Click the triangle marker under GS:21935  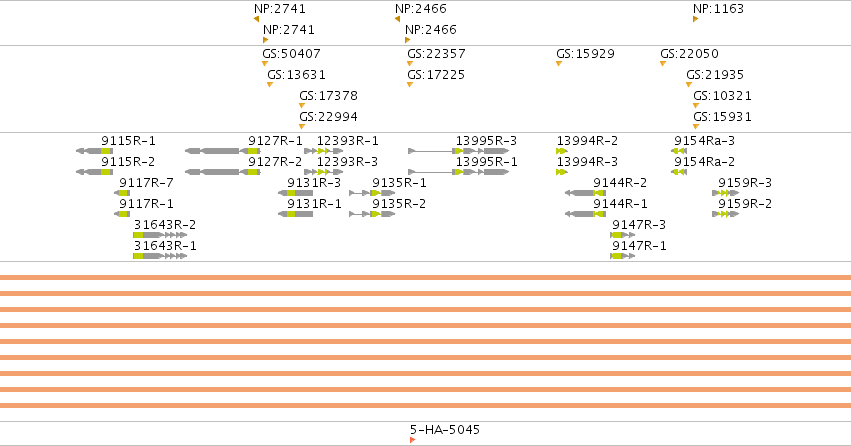pos(689,85)
